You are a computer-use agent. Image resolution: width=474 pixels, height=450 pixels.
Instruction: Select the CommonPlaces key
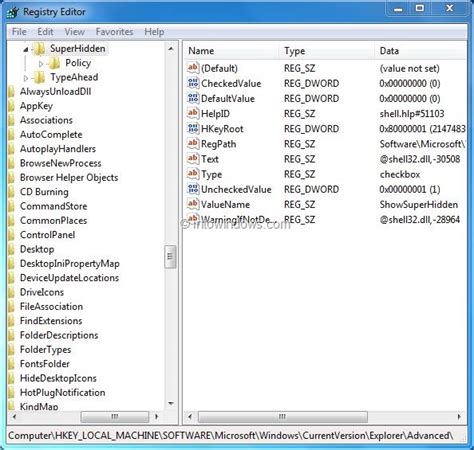53,220
